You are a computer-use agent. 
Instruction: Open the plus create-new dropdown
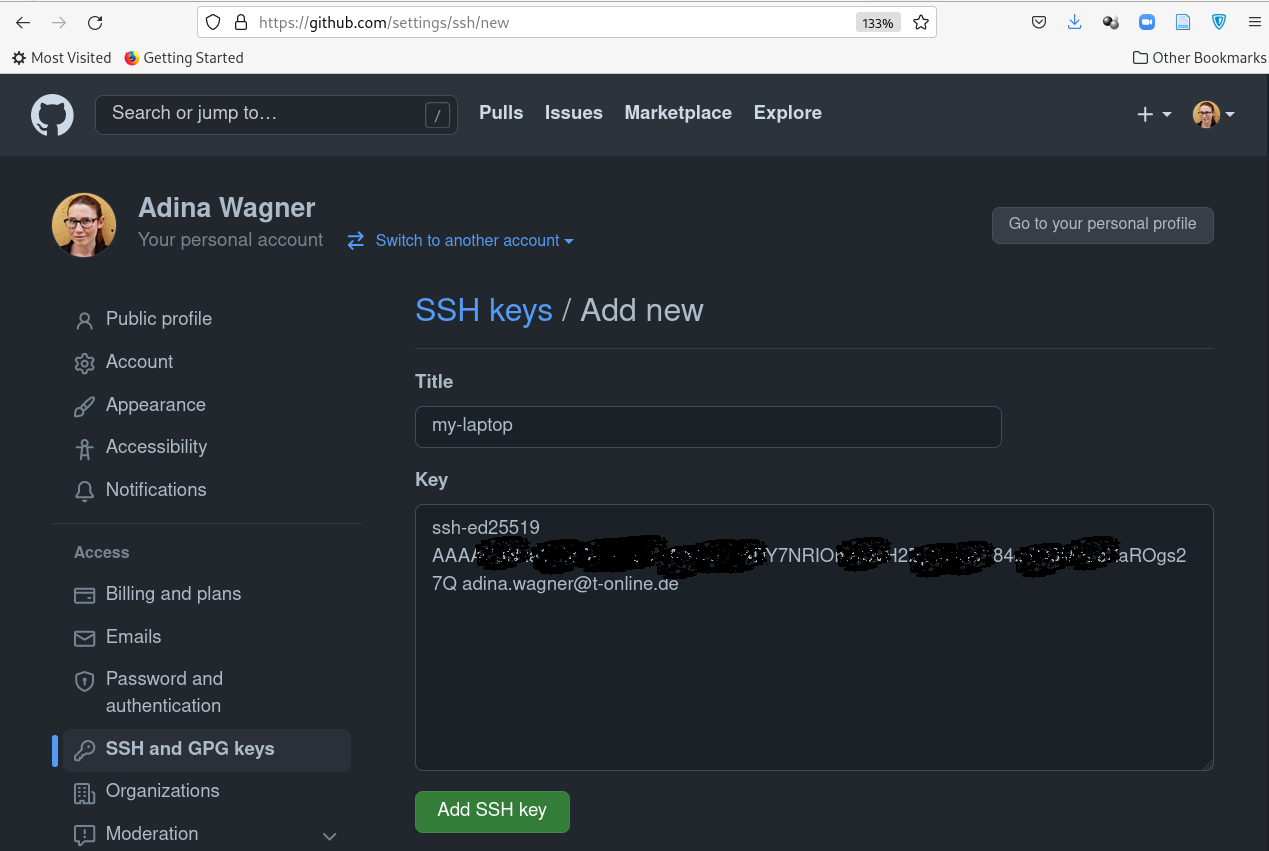tap(1154, 115)
